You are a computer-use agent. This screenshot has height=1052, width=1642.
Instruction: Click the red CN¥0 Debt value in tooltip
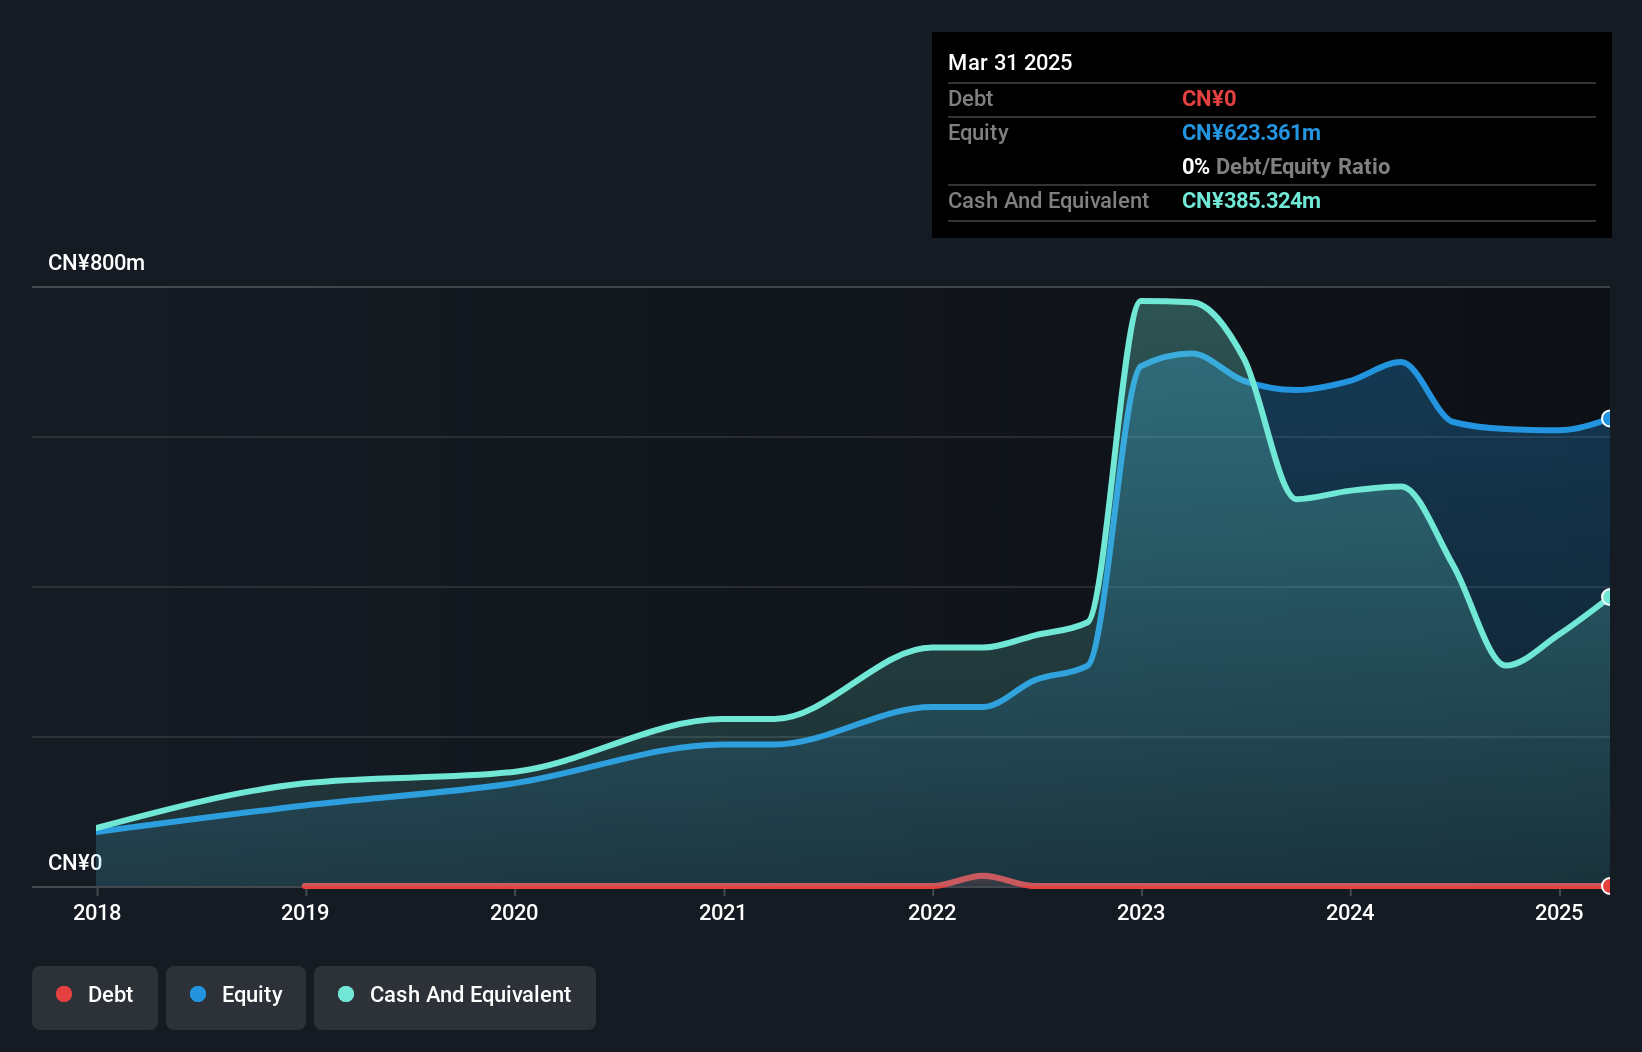1209,98
